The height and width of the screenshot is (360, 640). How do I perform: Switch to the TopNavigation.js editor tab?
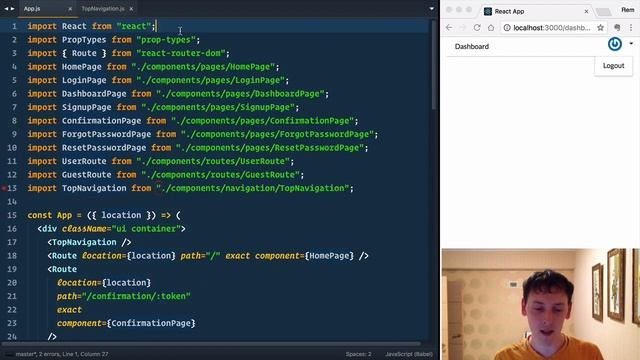pyautogui.click(x=102, y=9)
